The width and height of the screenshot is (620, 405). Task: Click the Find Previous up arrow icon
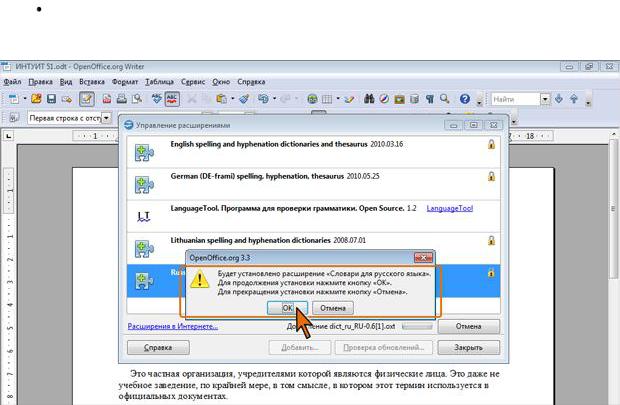point(574,99)
